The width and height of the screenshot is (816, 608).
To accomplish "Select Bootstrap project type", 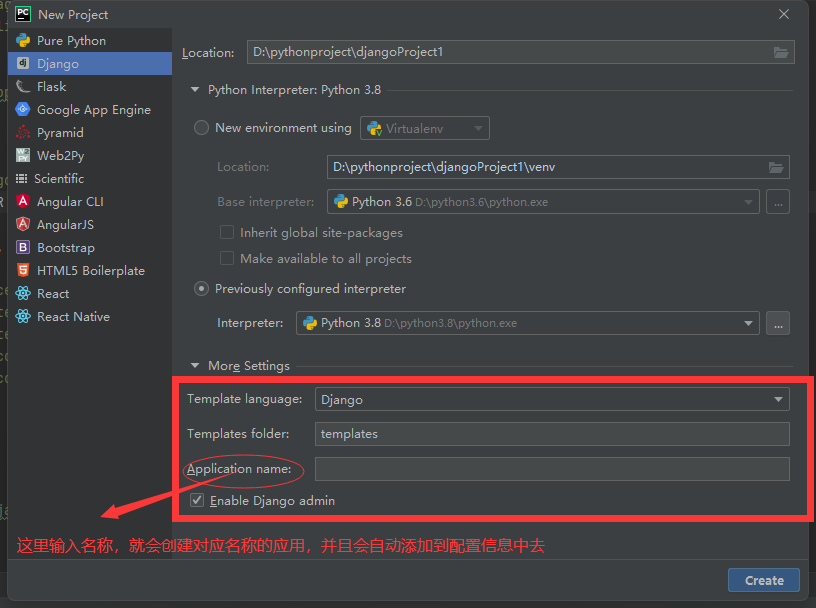I will (x=90, y=247).
